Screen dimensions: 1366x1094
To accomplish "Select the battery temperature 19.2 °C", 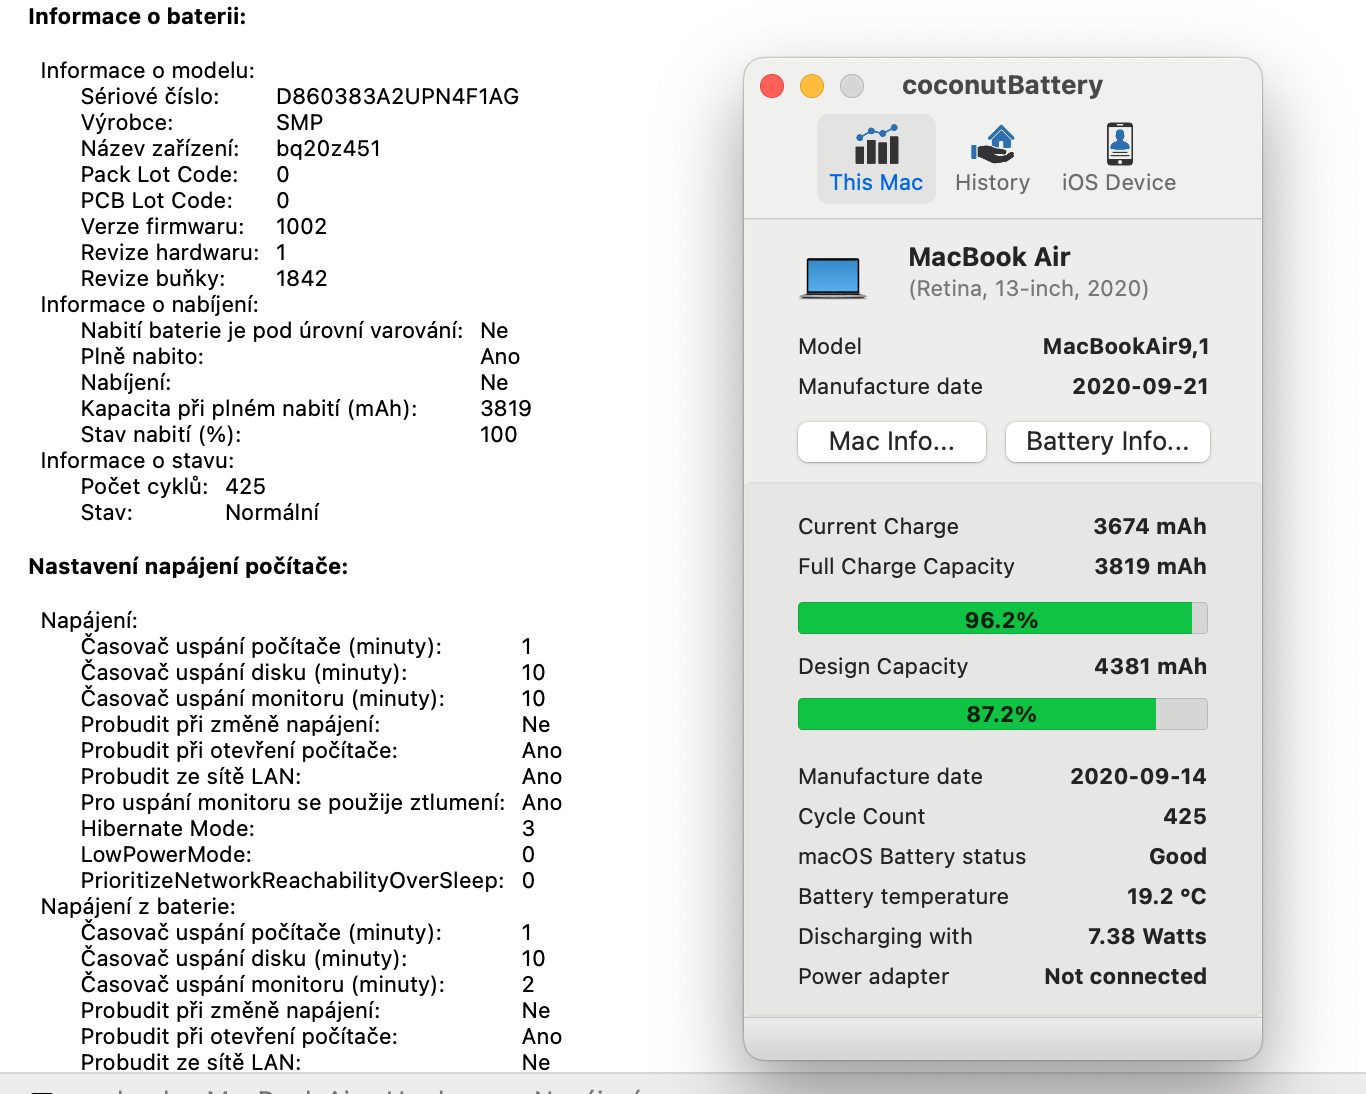I will pos(1167,897).
